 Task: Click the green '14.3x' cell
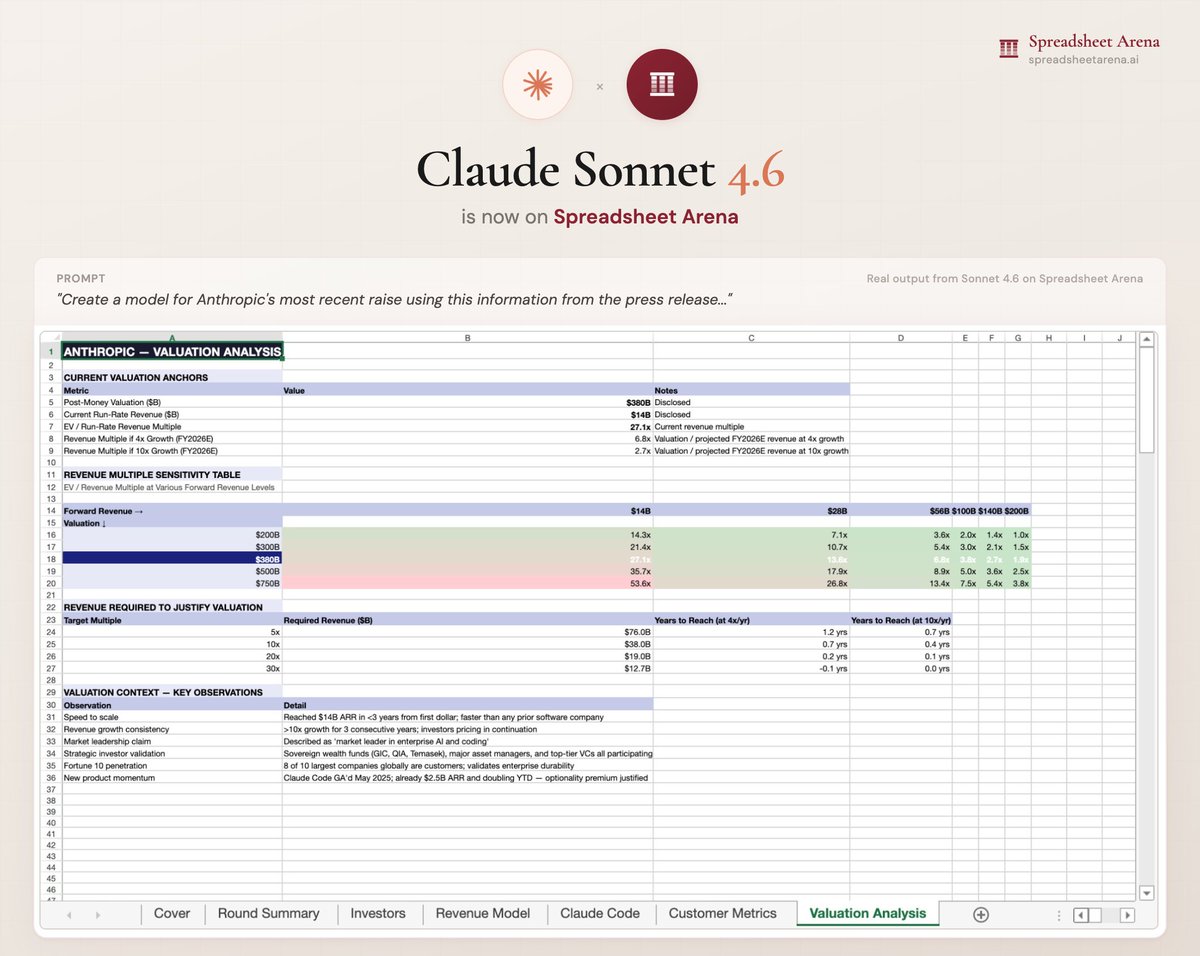pos(468,535)
